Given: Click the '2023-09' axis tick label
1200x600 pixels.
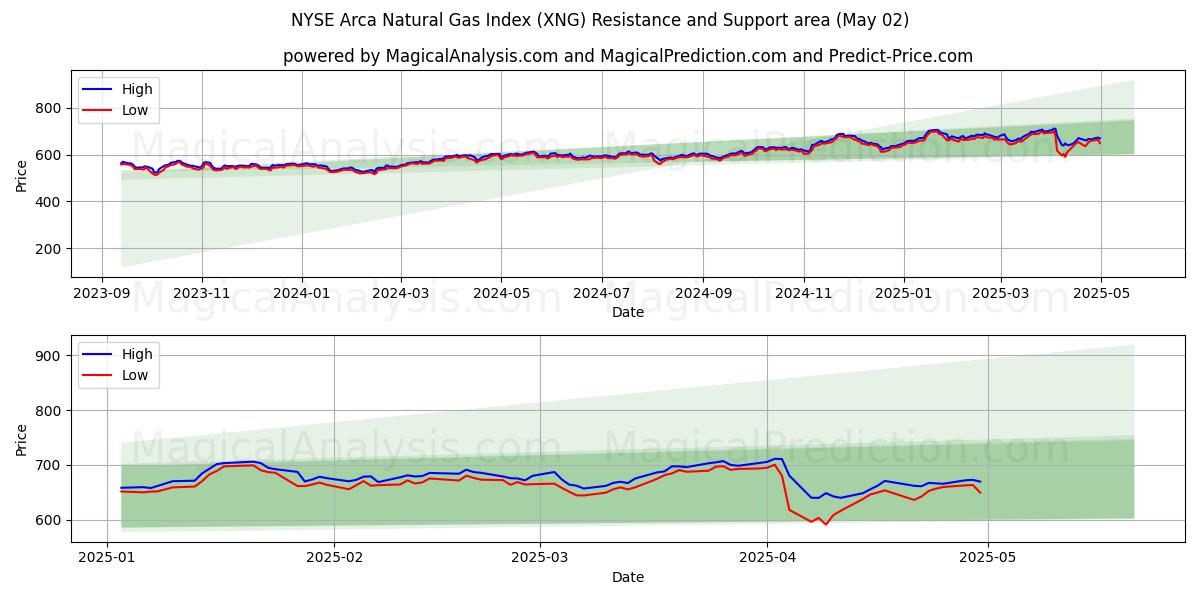Looking at the screenshot, I should point(101,294).
